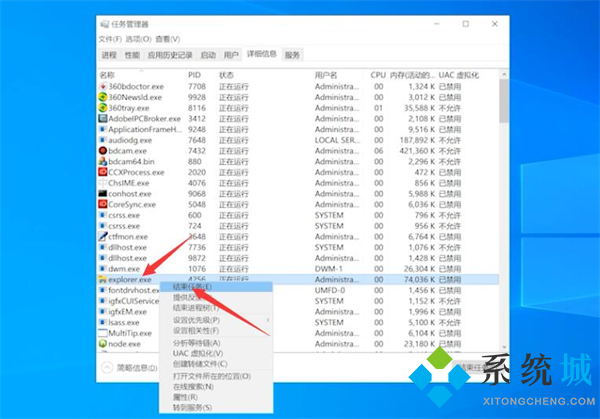Viewport: 600px width, 419px height.
Task: Switch to the 服务 tab
Action: (x=292, y=55)
